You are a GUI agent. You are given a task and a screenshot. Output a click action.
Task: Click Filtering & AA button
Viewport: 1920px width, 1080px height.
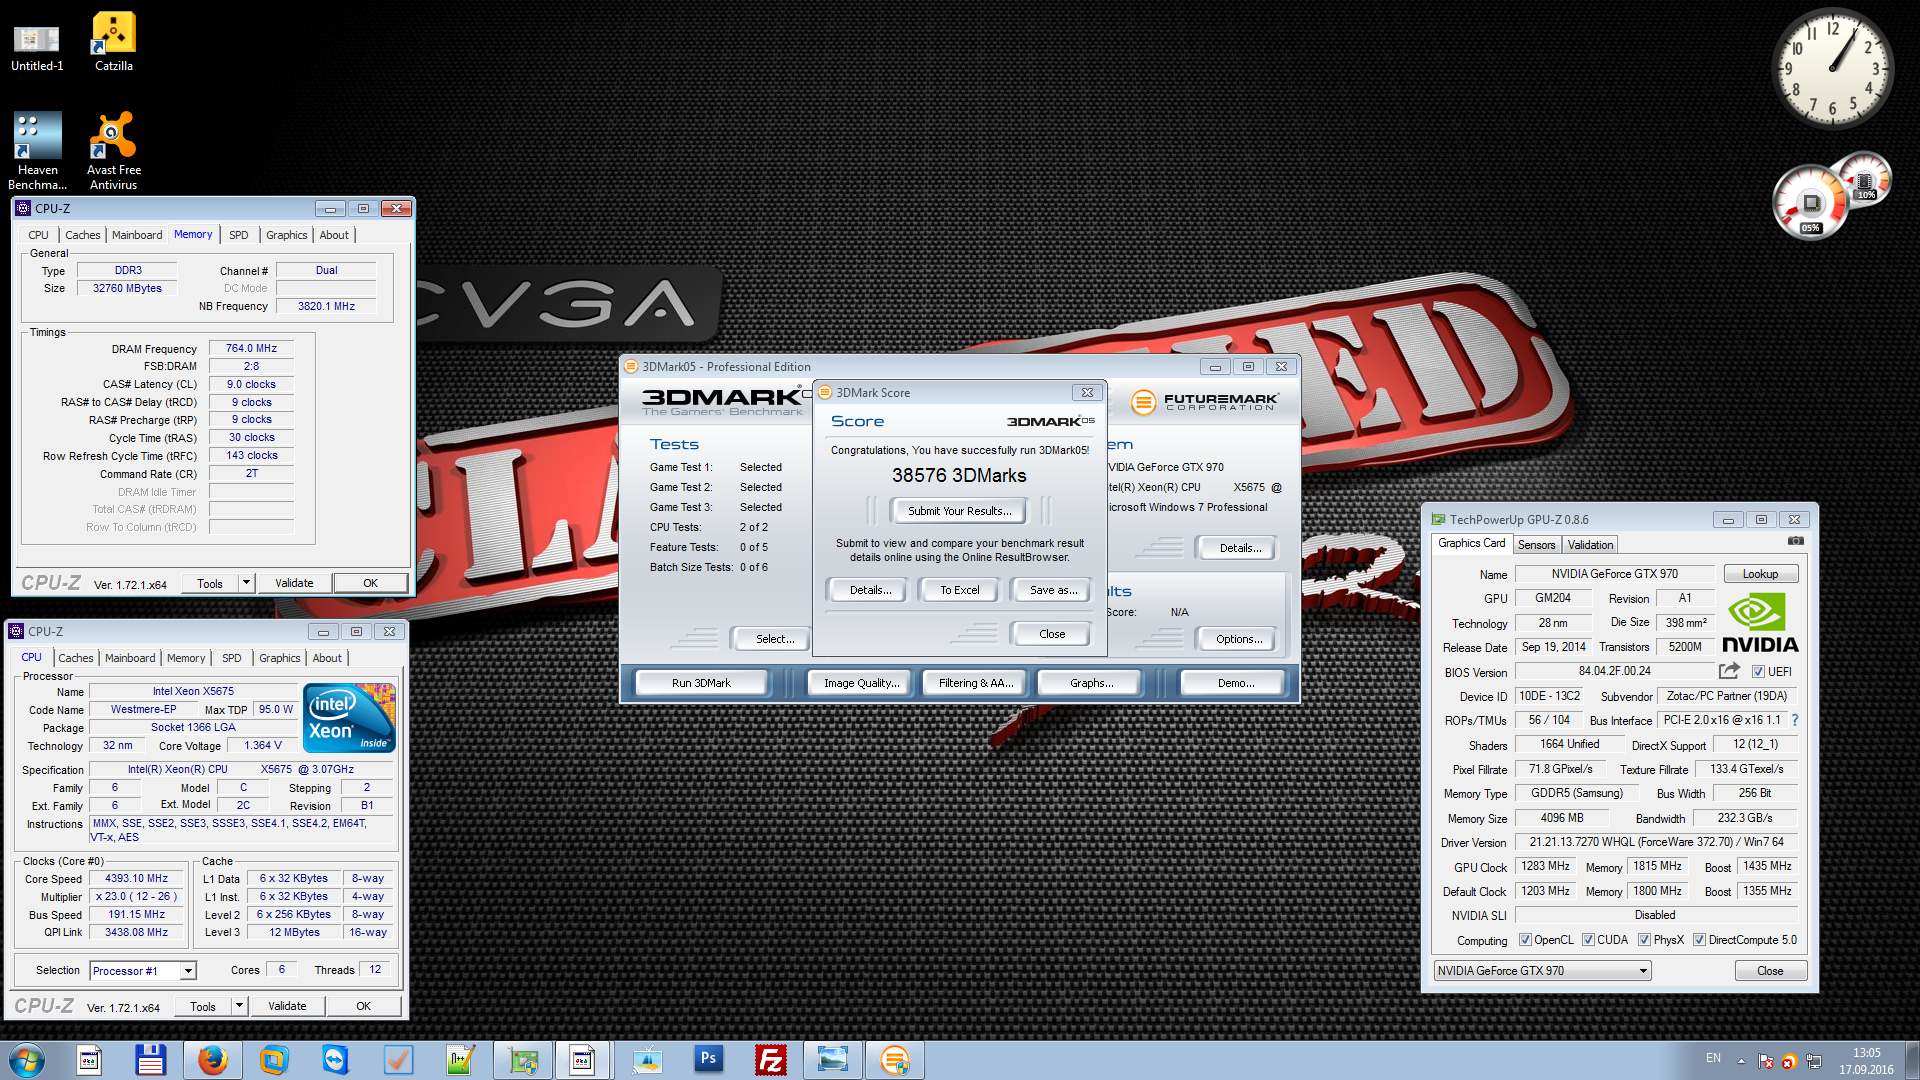pos(975,683)
